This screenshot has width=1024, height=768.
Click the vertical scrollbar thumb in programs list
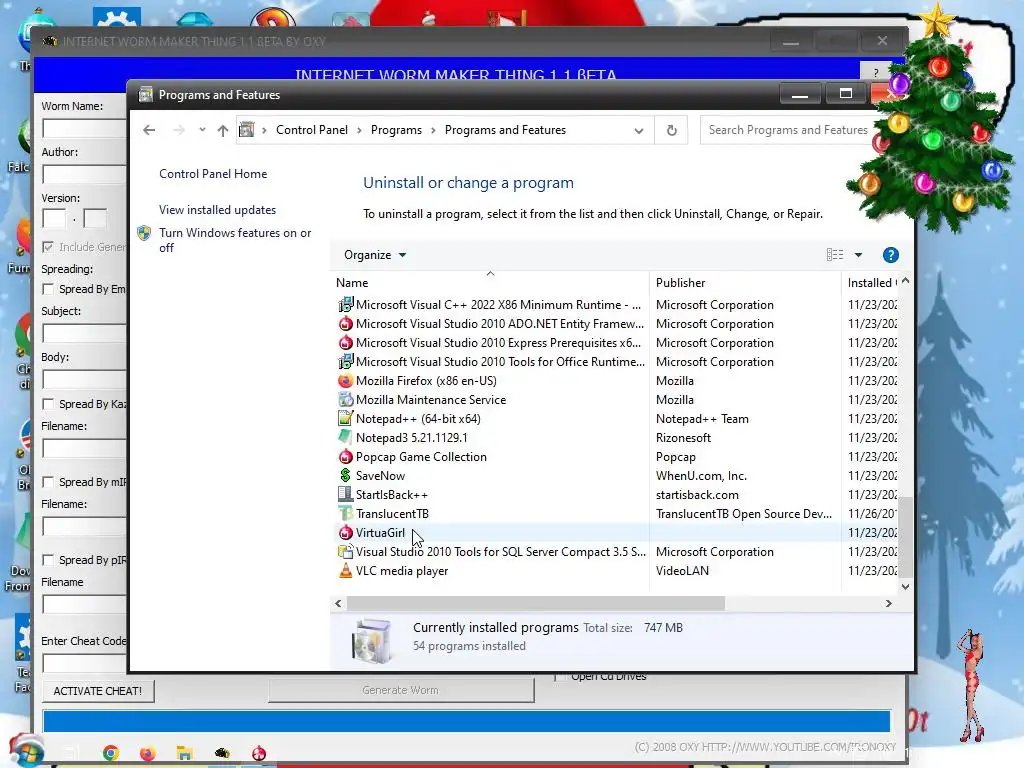point(905,537)
